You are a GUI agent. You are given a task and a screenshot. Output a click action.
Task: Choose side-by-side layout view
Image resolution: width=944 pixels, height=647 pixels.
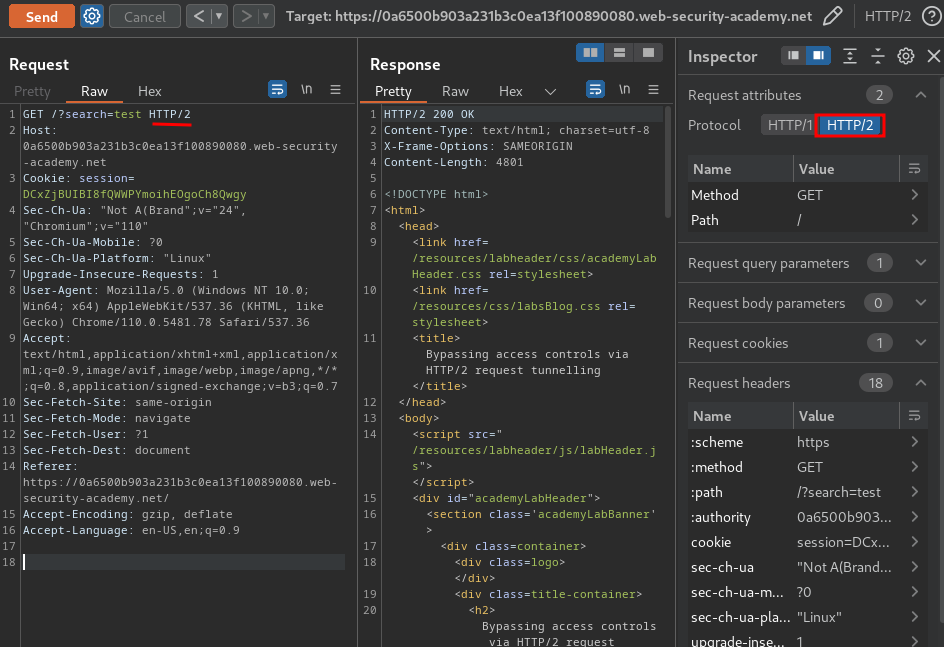[x=590, y=53]
